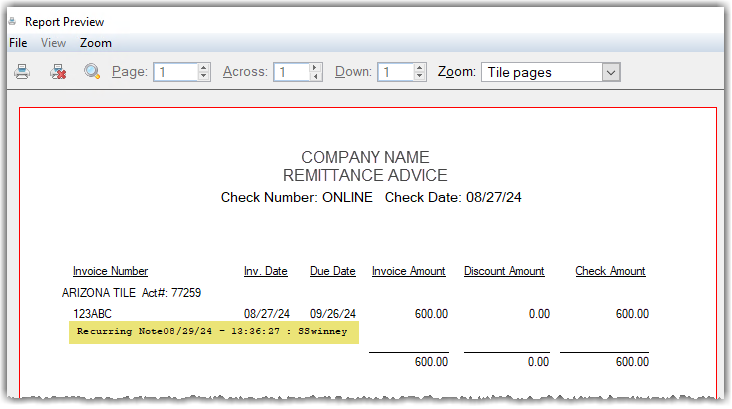Click the Discount Amount column header

504,271
